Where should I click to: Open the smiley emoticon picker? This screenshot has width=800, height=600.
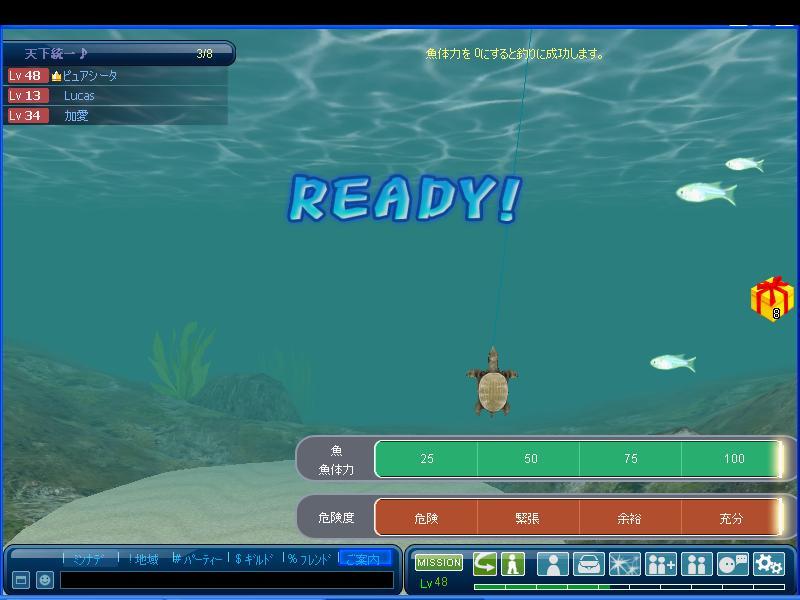(45, 580)
